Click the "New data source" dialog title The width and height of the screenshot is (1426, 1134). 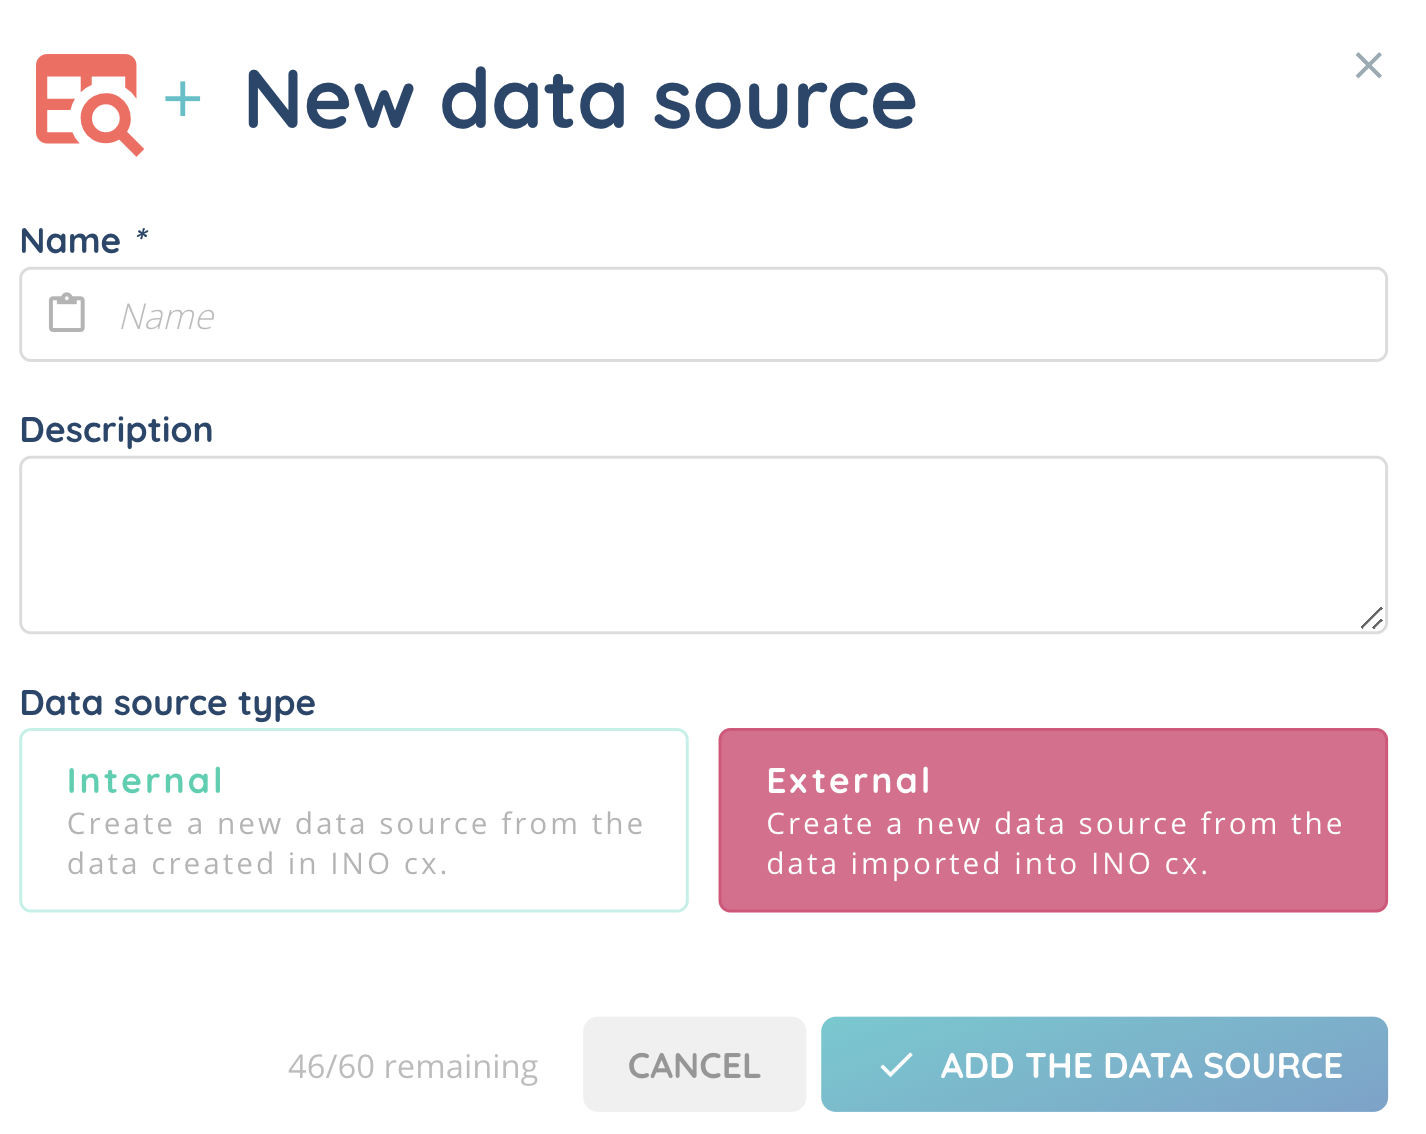tap(580, 100)
